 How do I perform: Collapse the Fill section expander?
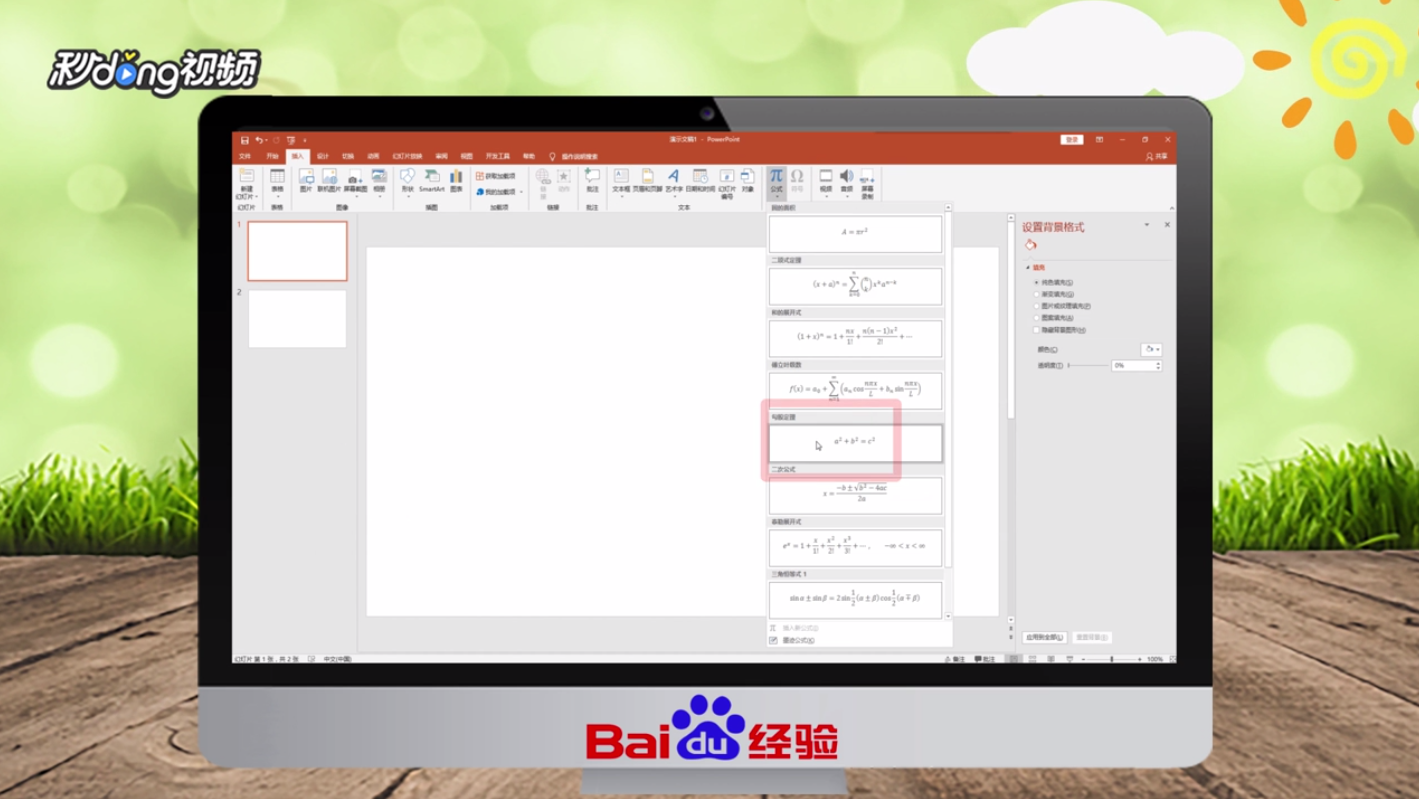point(1028,268)
